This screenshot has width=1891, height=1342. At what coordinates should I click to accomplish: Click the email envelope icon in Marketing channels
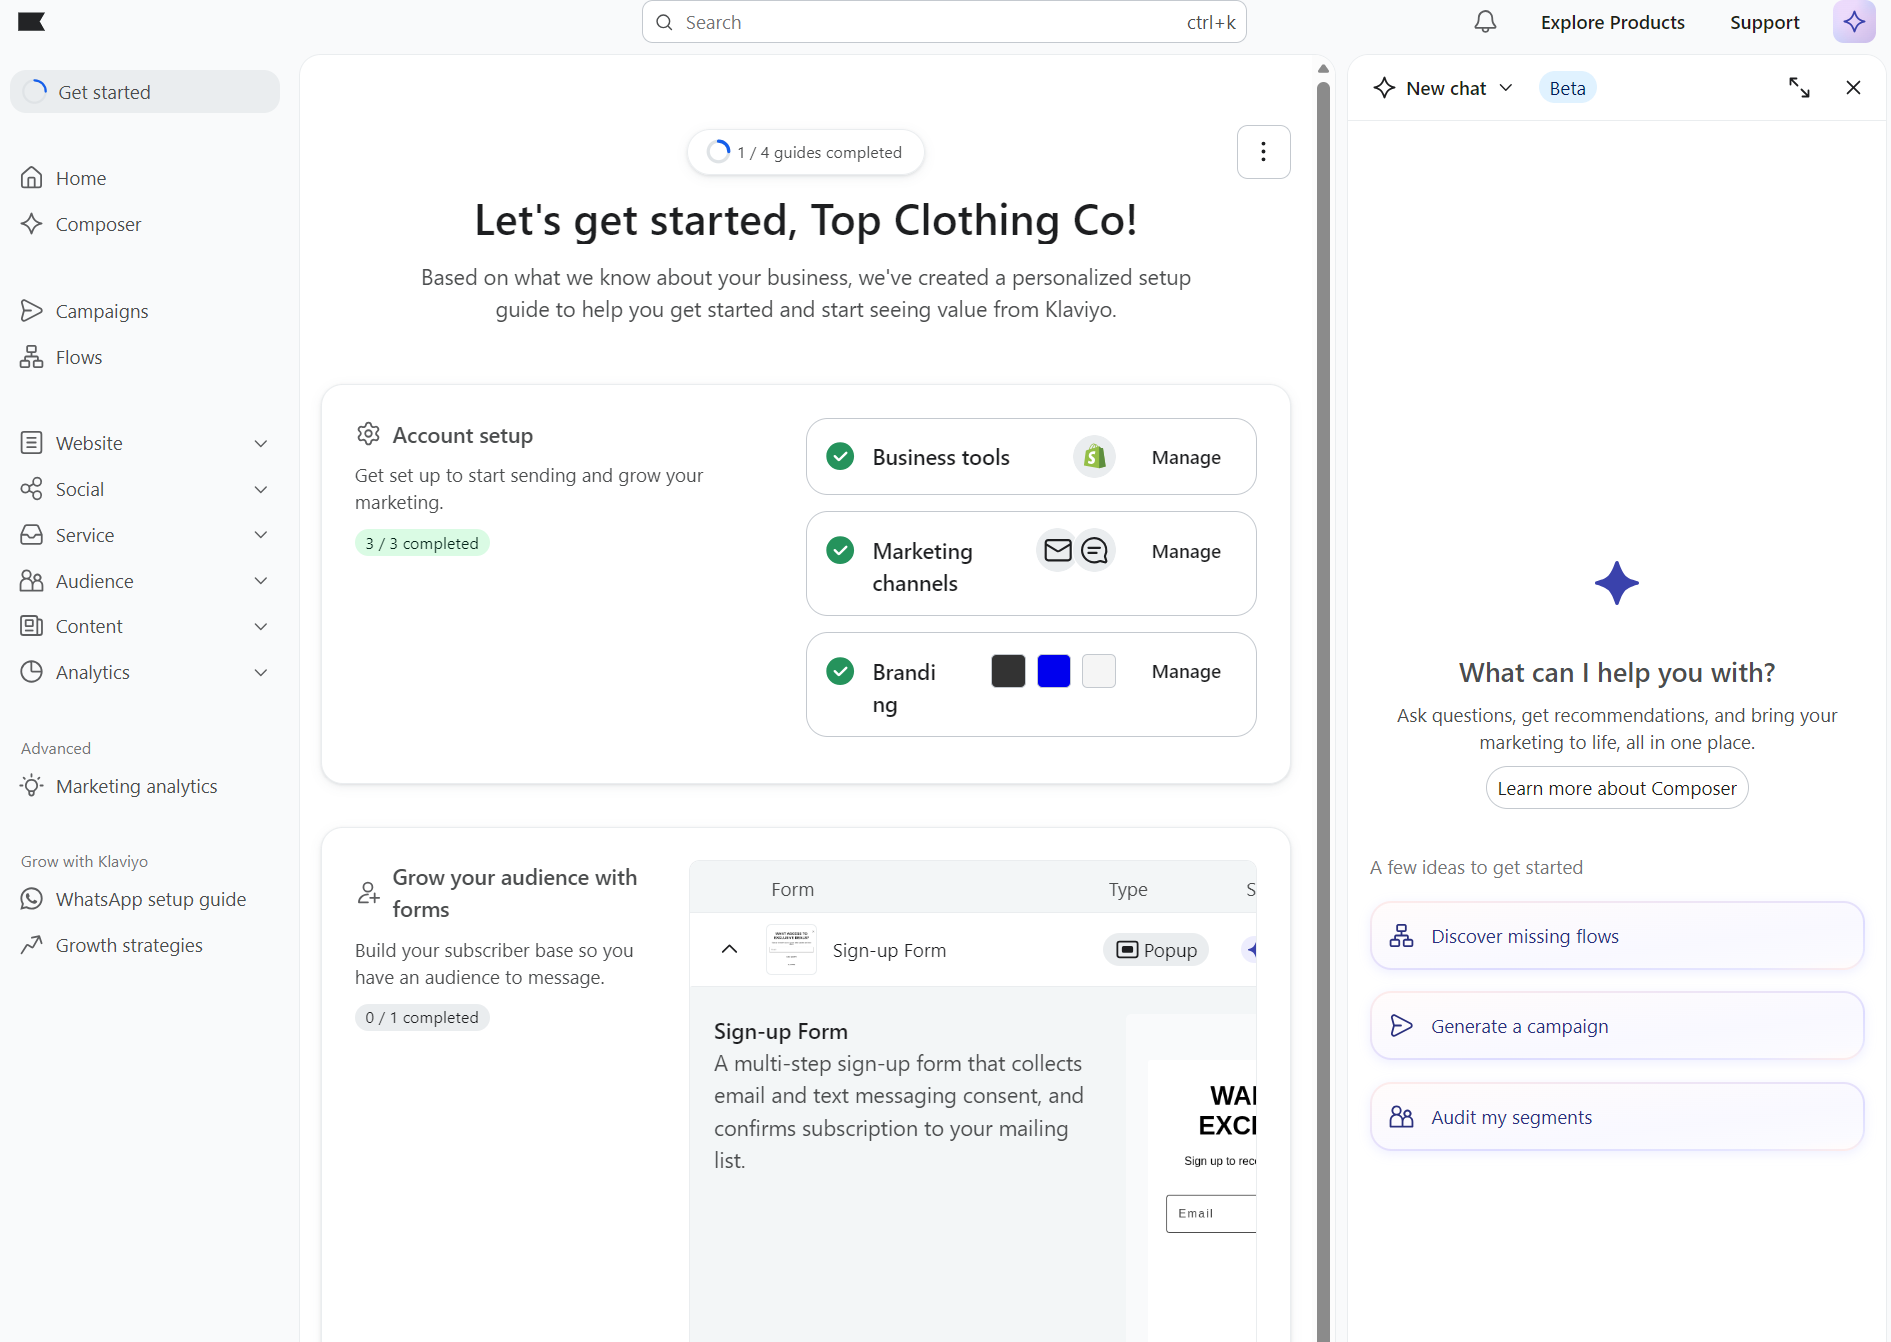coord(1057,550)
